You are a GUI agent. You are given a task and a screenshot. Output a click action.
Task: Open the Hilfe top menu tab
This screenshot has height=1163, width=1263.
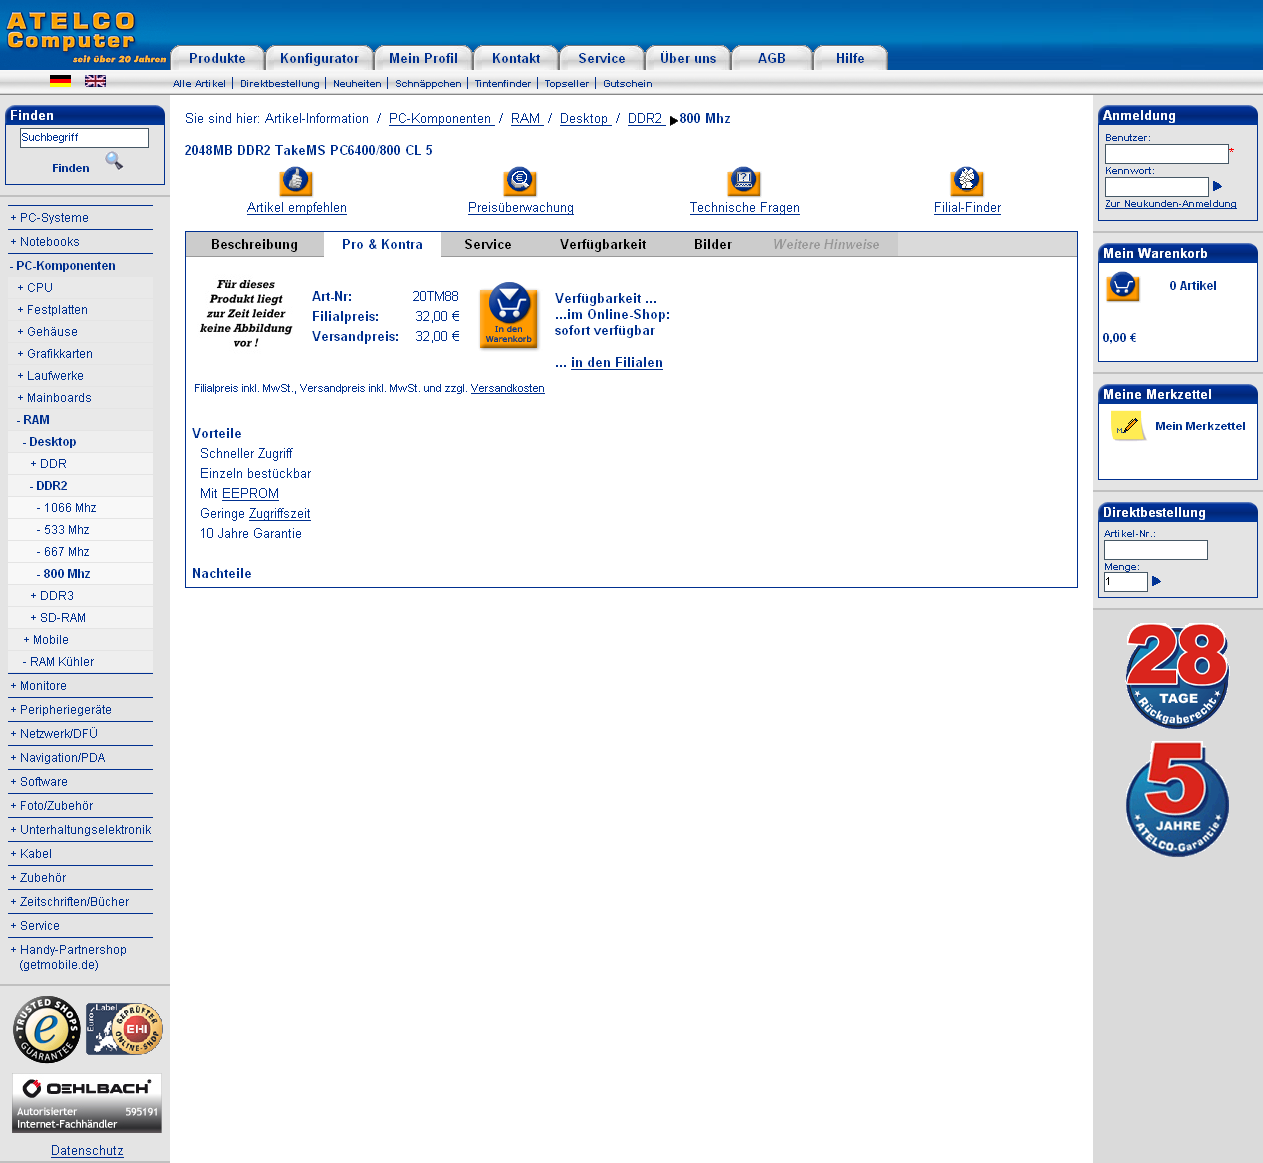point(850,58)
